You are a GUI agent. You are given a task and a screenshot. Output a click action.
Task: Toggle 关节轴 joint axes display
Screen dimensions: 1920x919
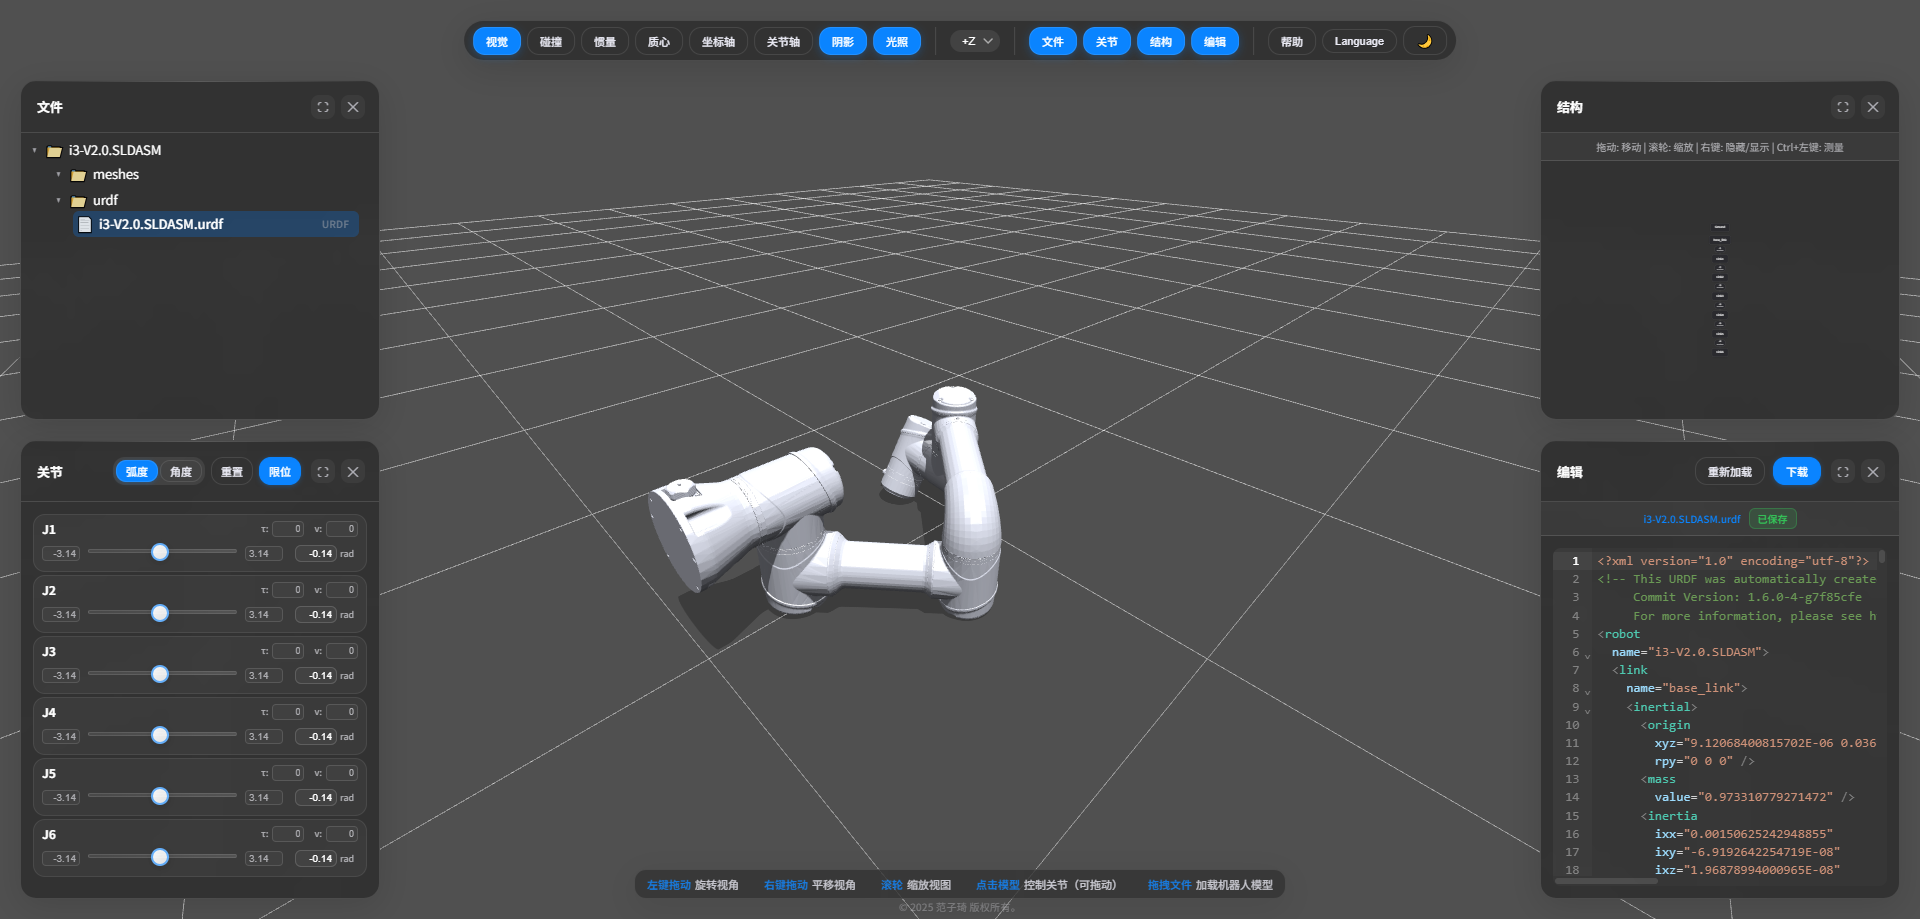pos(783,42)
